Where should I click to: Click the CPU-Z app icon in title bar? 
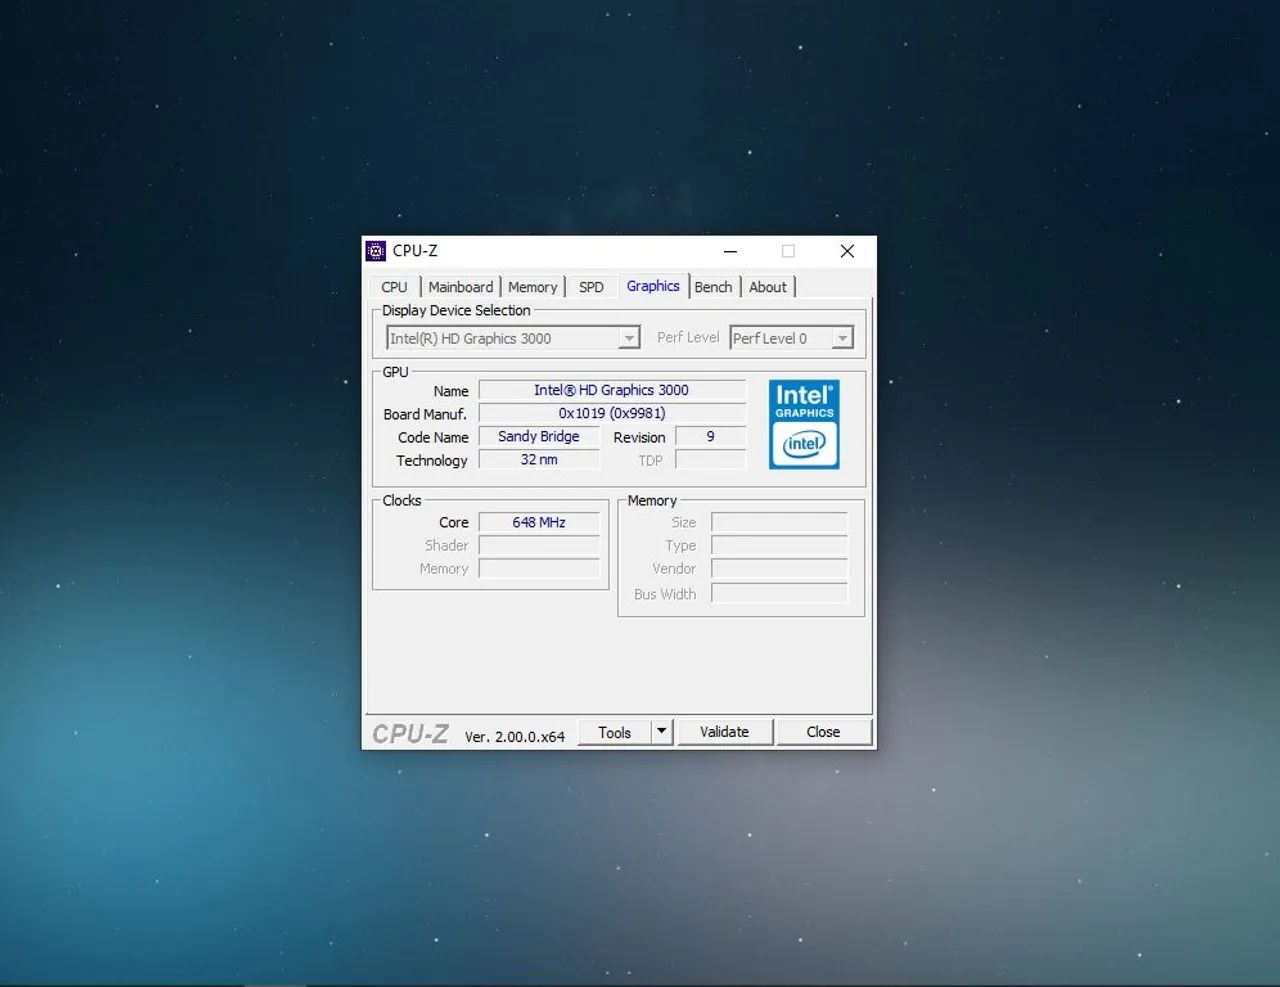point(376,251)
